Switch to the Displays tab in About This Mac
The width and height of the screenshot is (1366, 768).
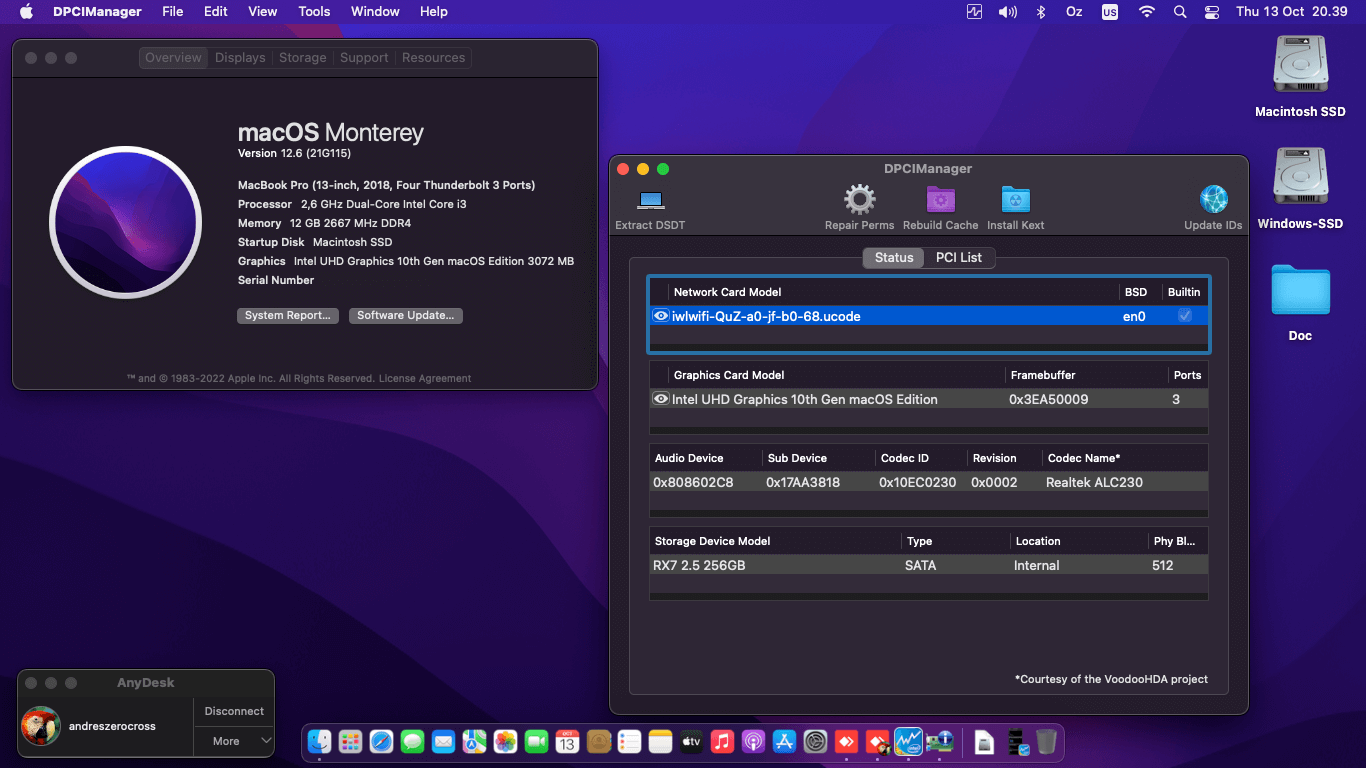(241, 58)
